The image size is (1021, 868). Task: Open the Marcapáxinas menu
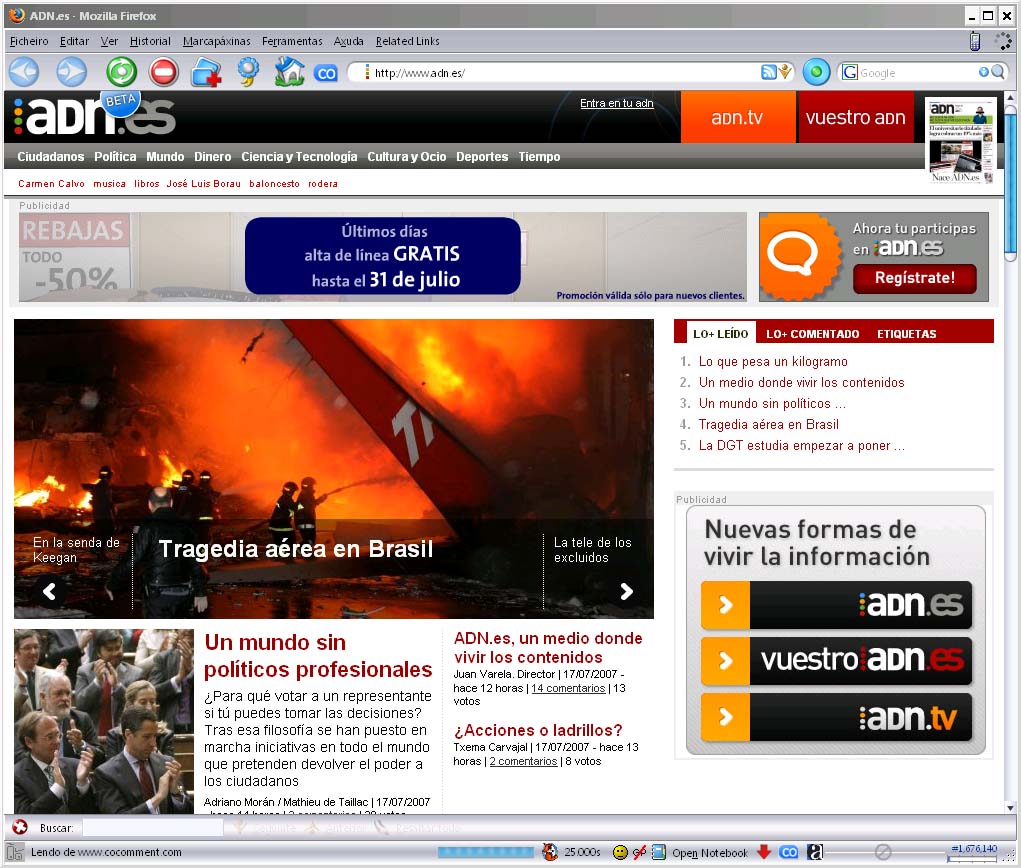[x=216, y=41]
